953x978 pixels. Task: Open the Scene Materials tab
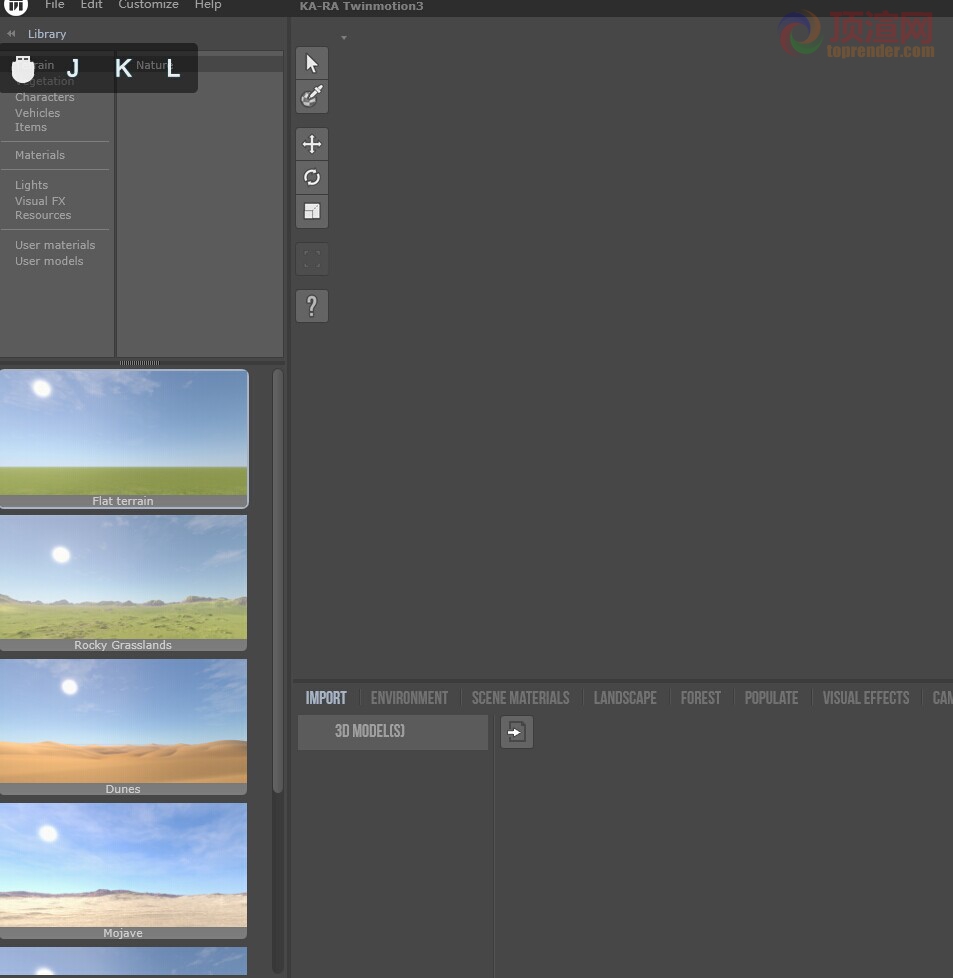tap(520, 698)
